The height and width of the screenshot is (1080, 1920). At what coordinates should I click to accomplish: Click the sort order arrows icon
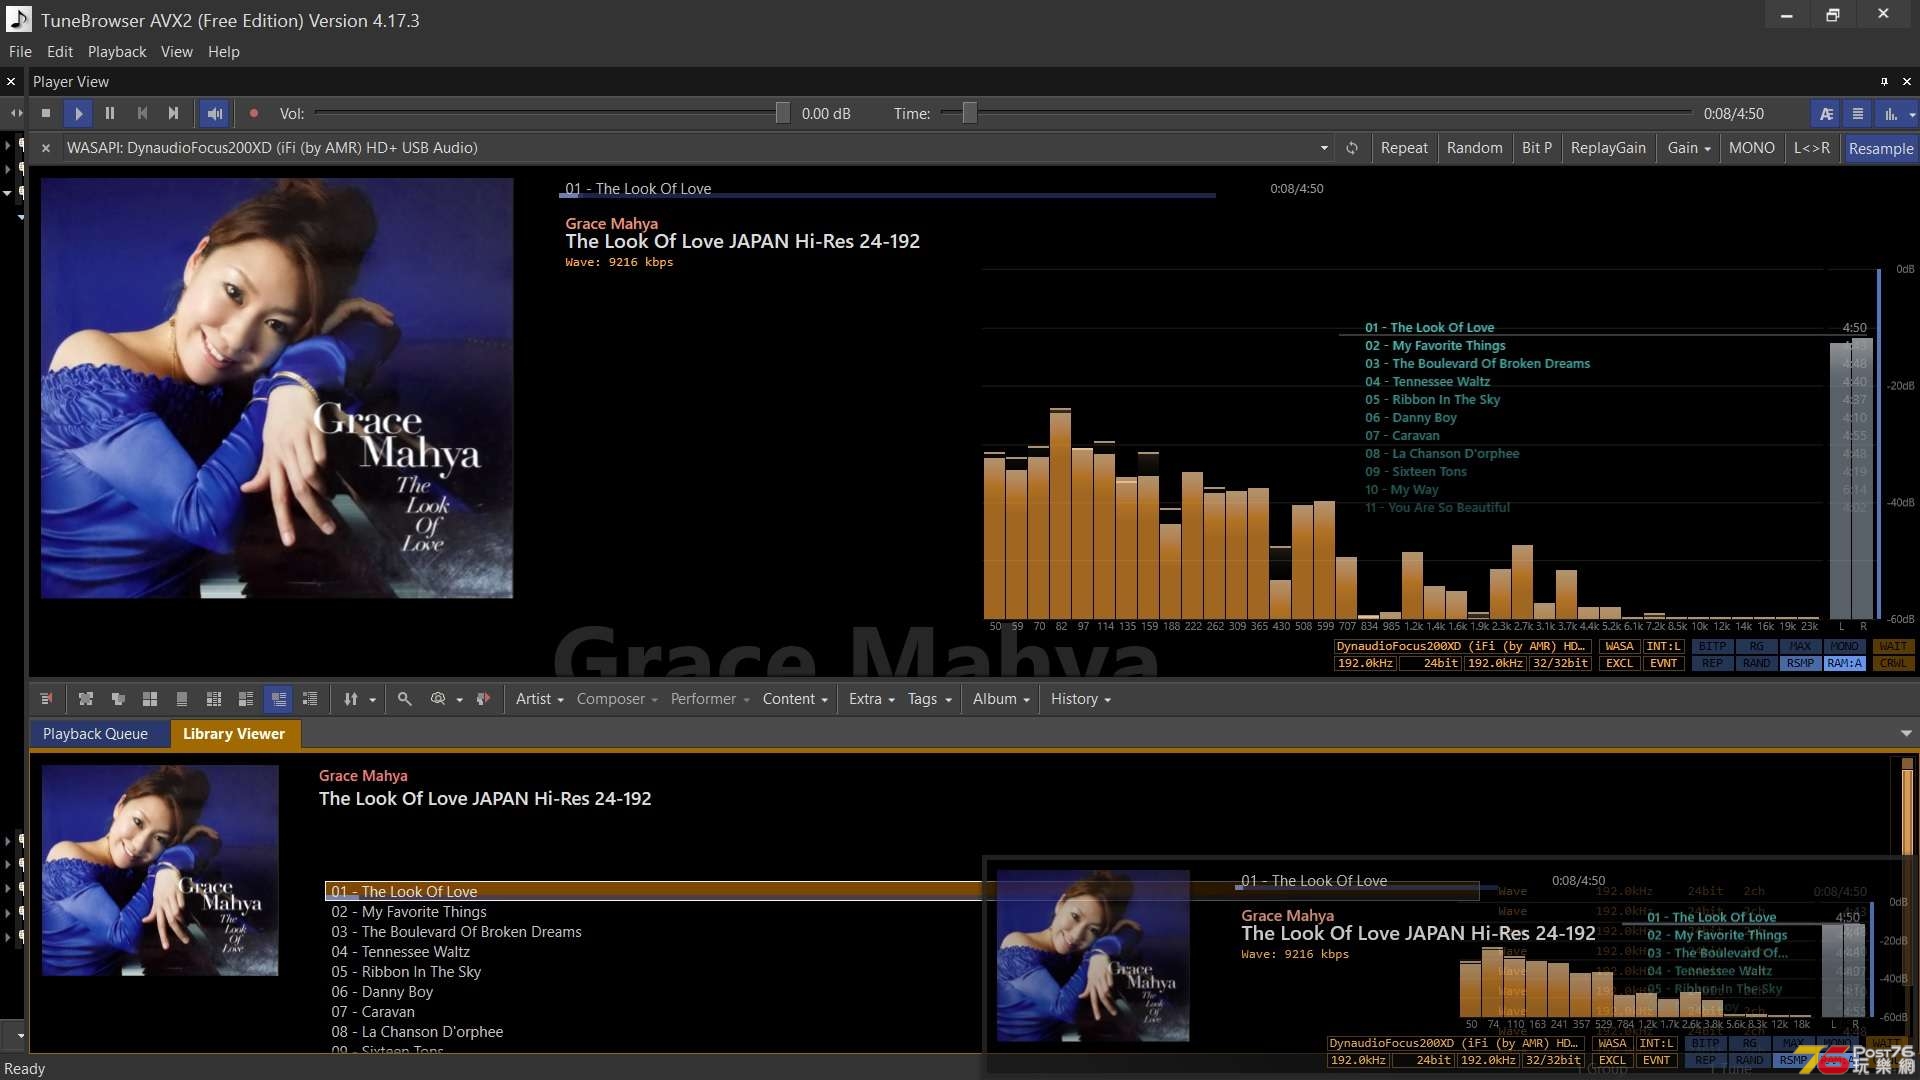click(351, 699)
